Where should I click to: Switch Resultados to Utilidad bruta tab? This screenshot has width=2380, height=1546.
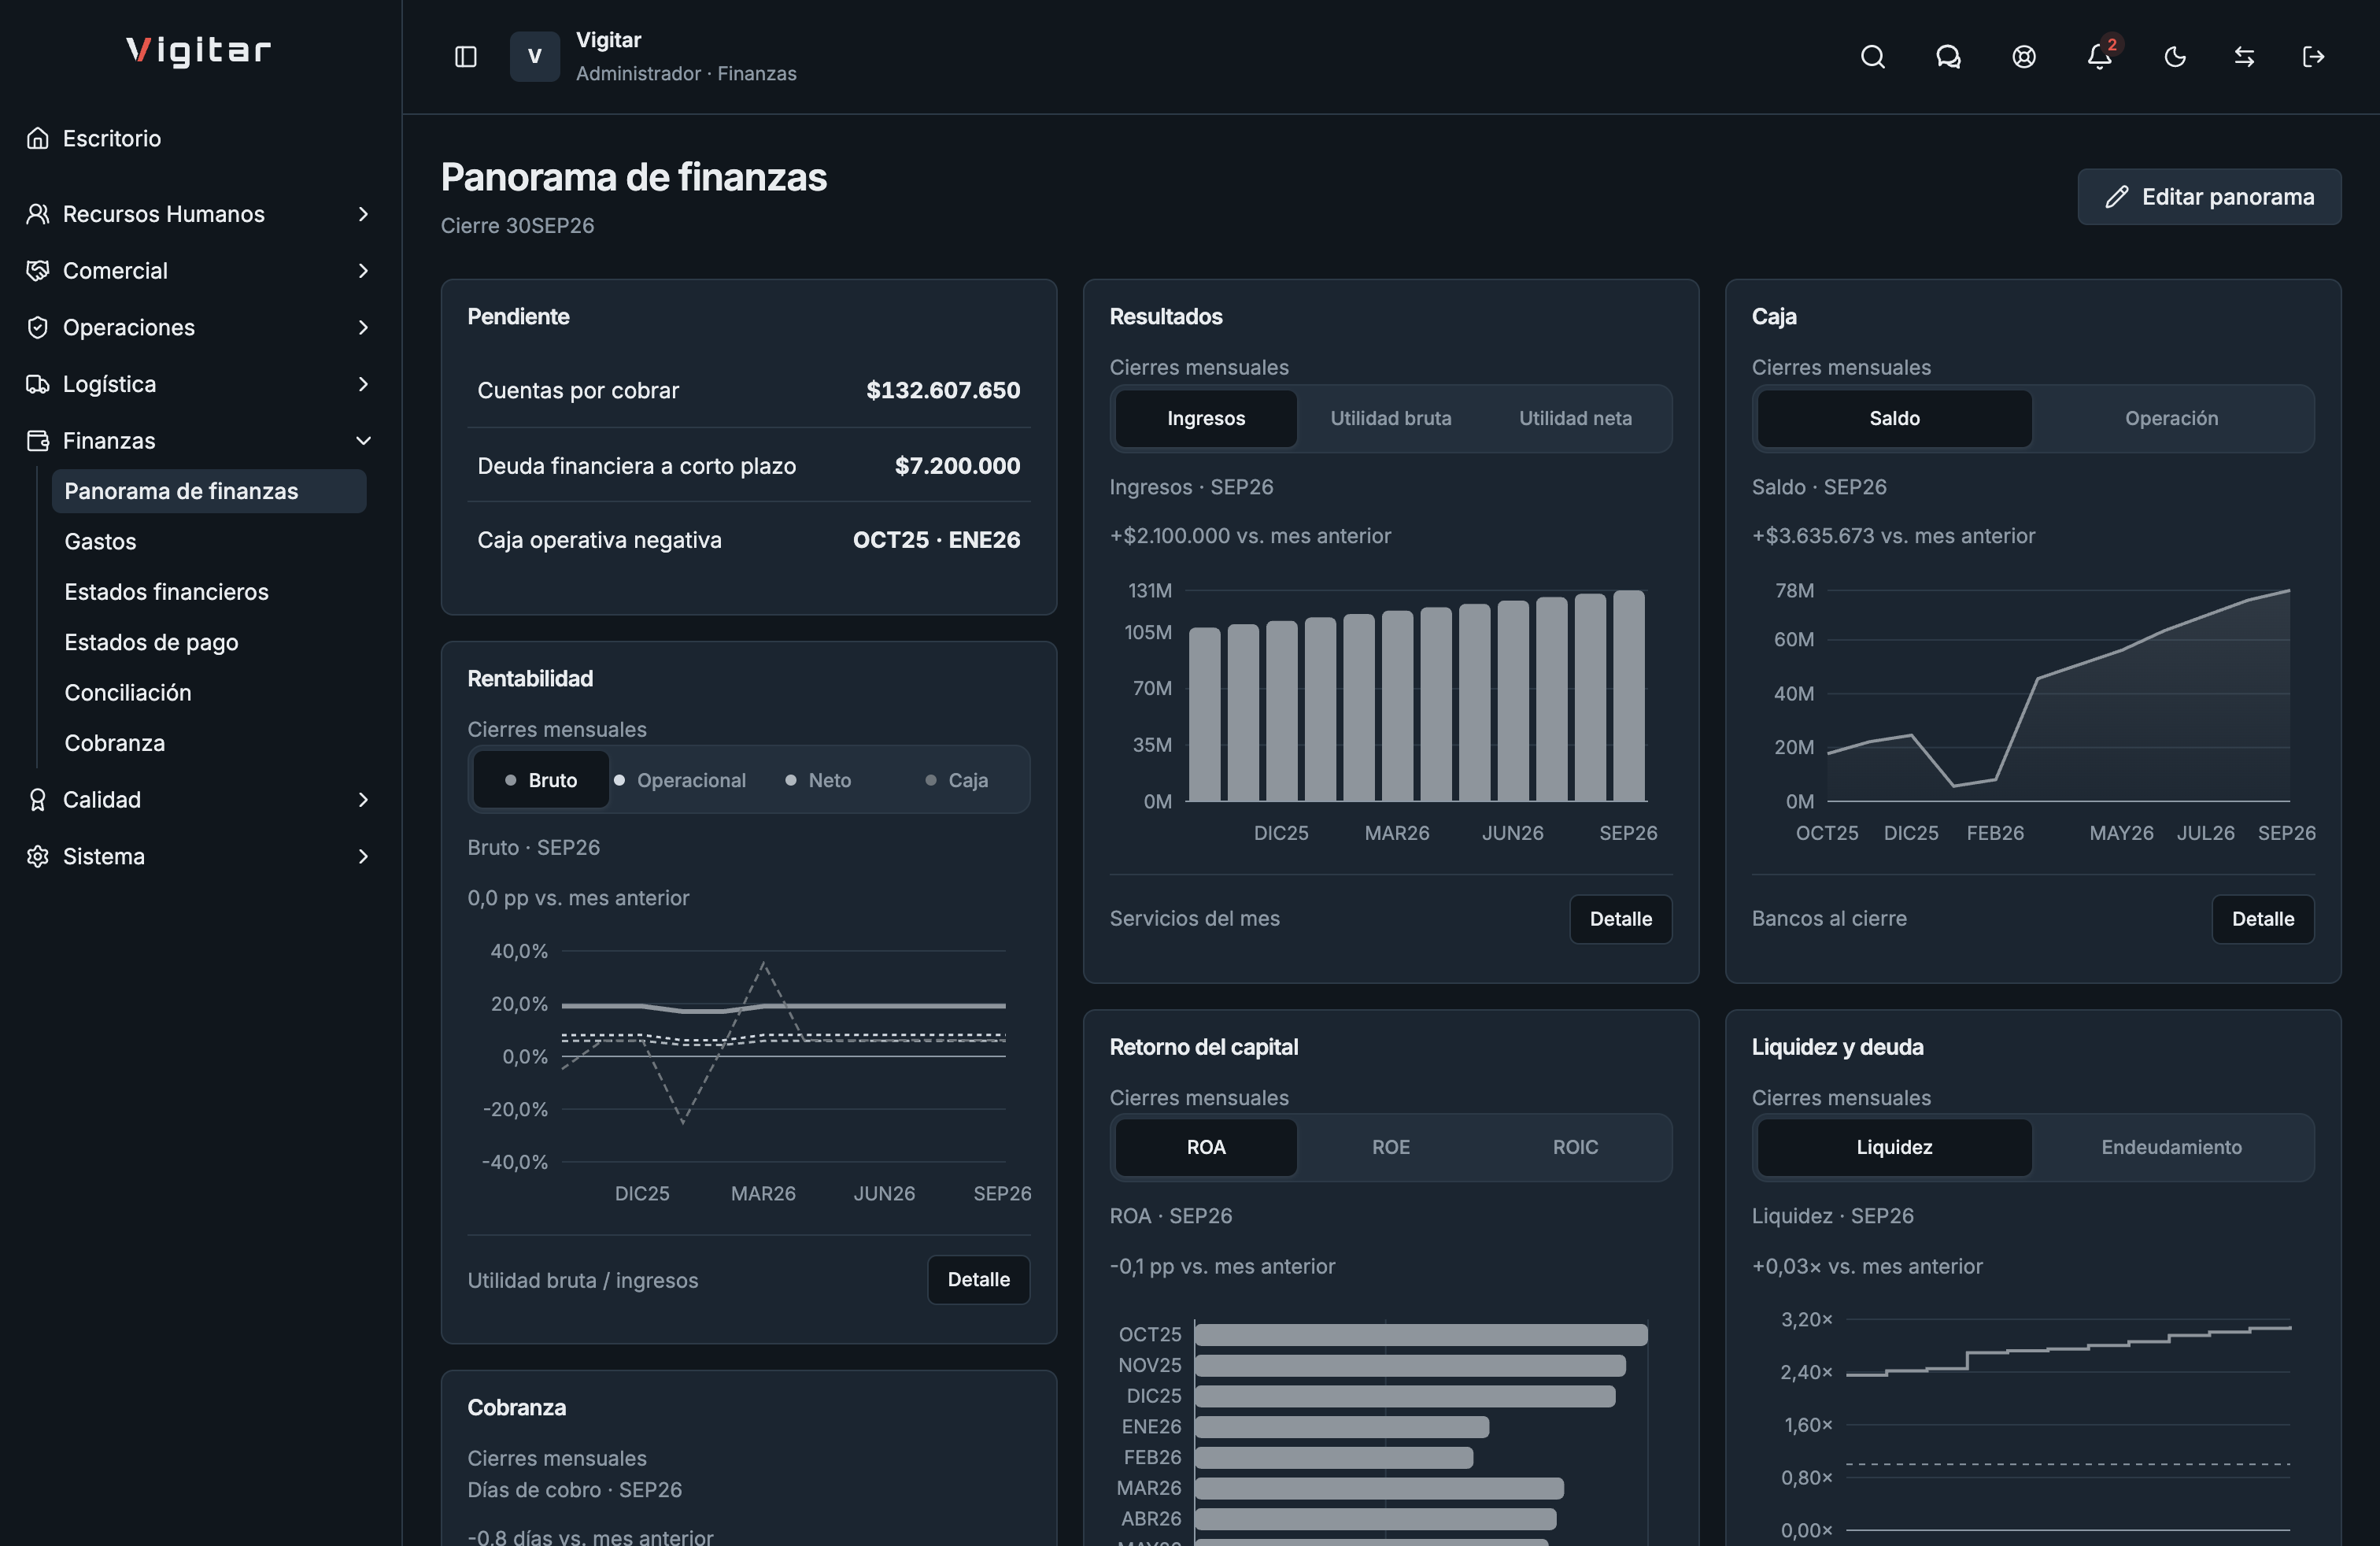[x=1390, y=418]
